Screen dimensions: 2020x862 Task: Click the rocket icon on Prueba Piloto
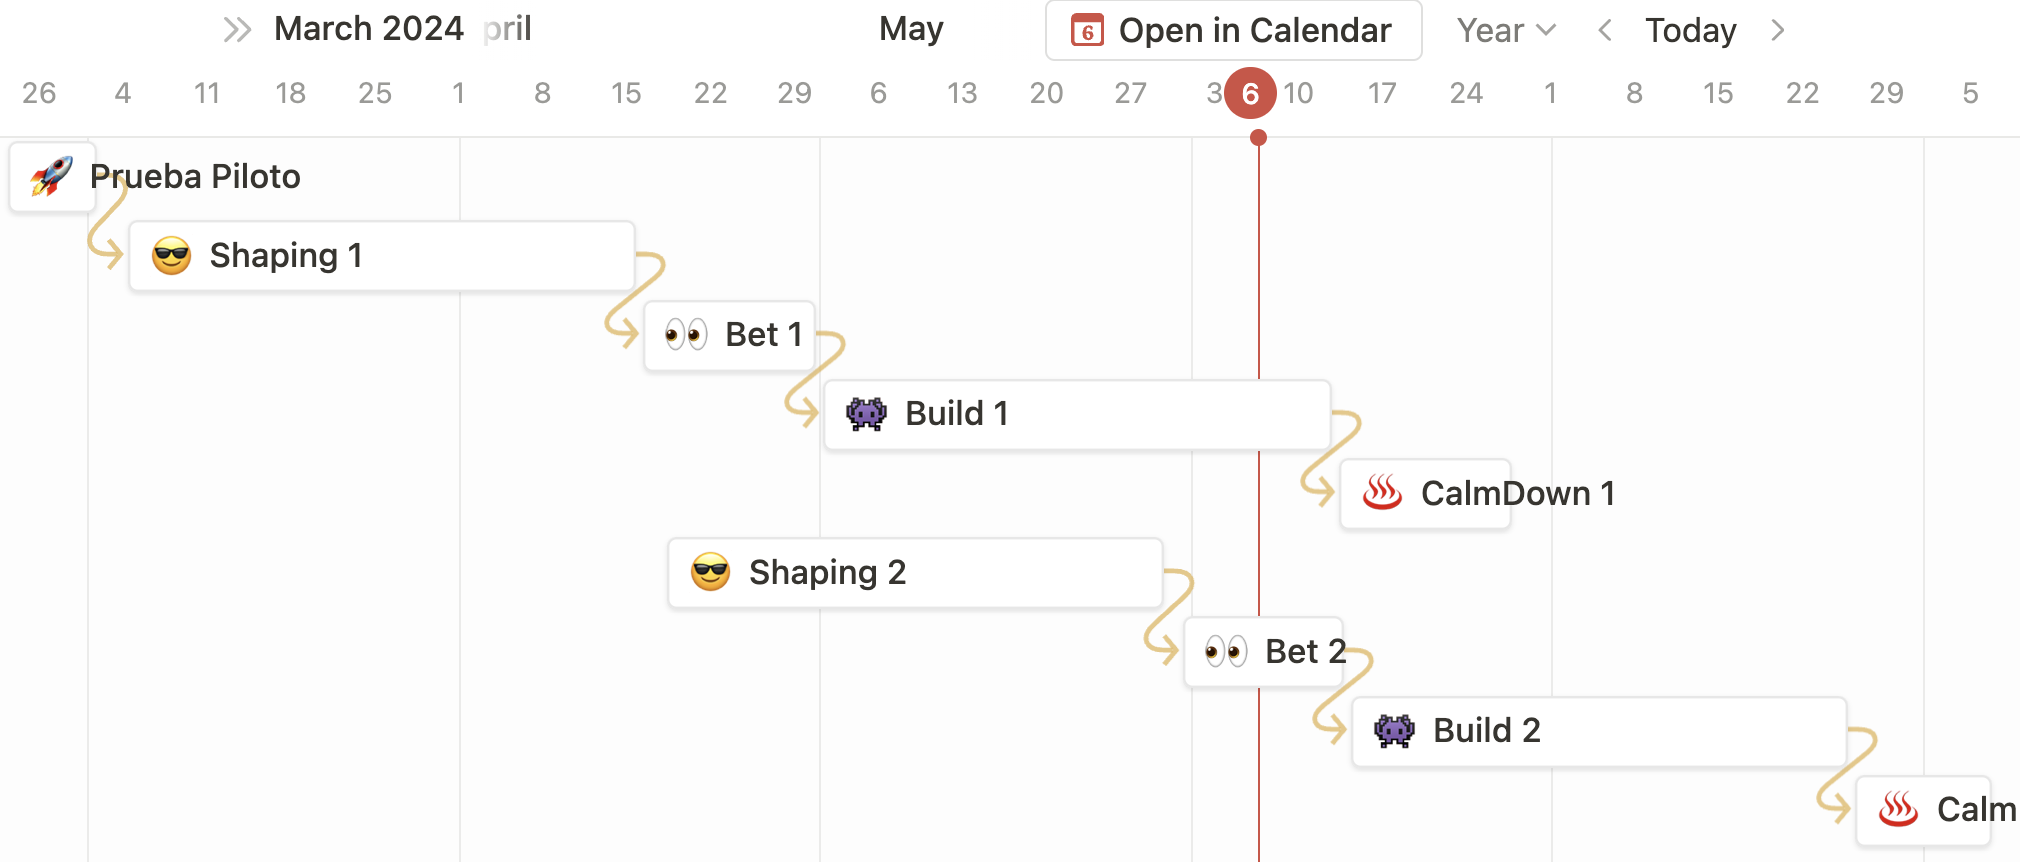(52, 177)
